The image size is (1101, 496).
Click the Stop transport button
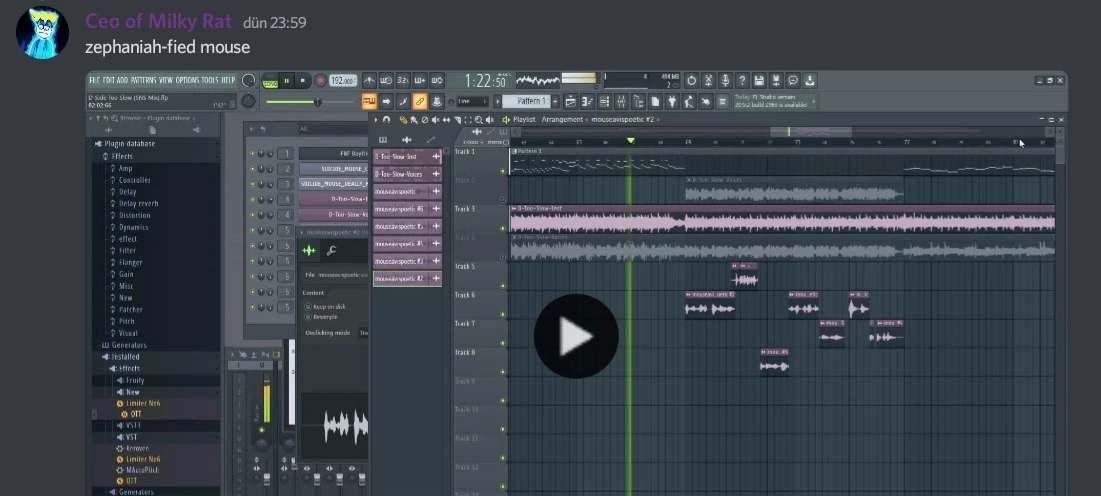tap(303, 81)
